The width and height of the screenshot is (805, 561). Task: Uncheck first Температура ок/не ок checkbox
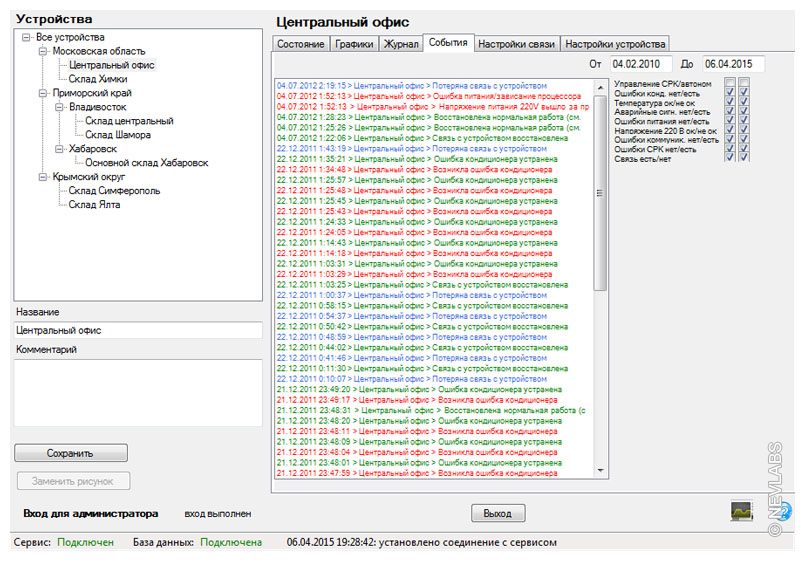click(730, 101)
